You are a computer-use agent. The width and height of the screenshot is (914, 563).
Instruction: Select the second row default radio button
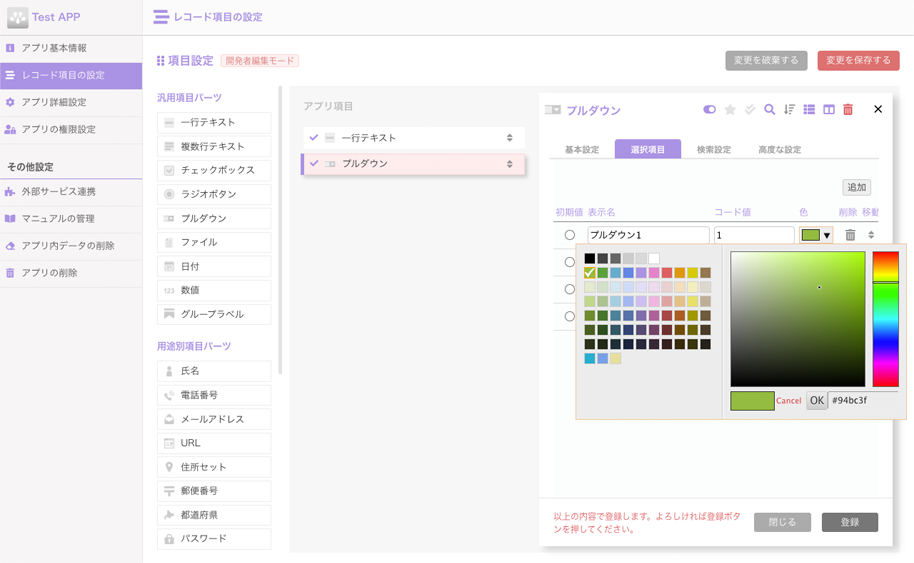[x=570, y=262]
